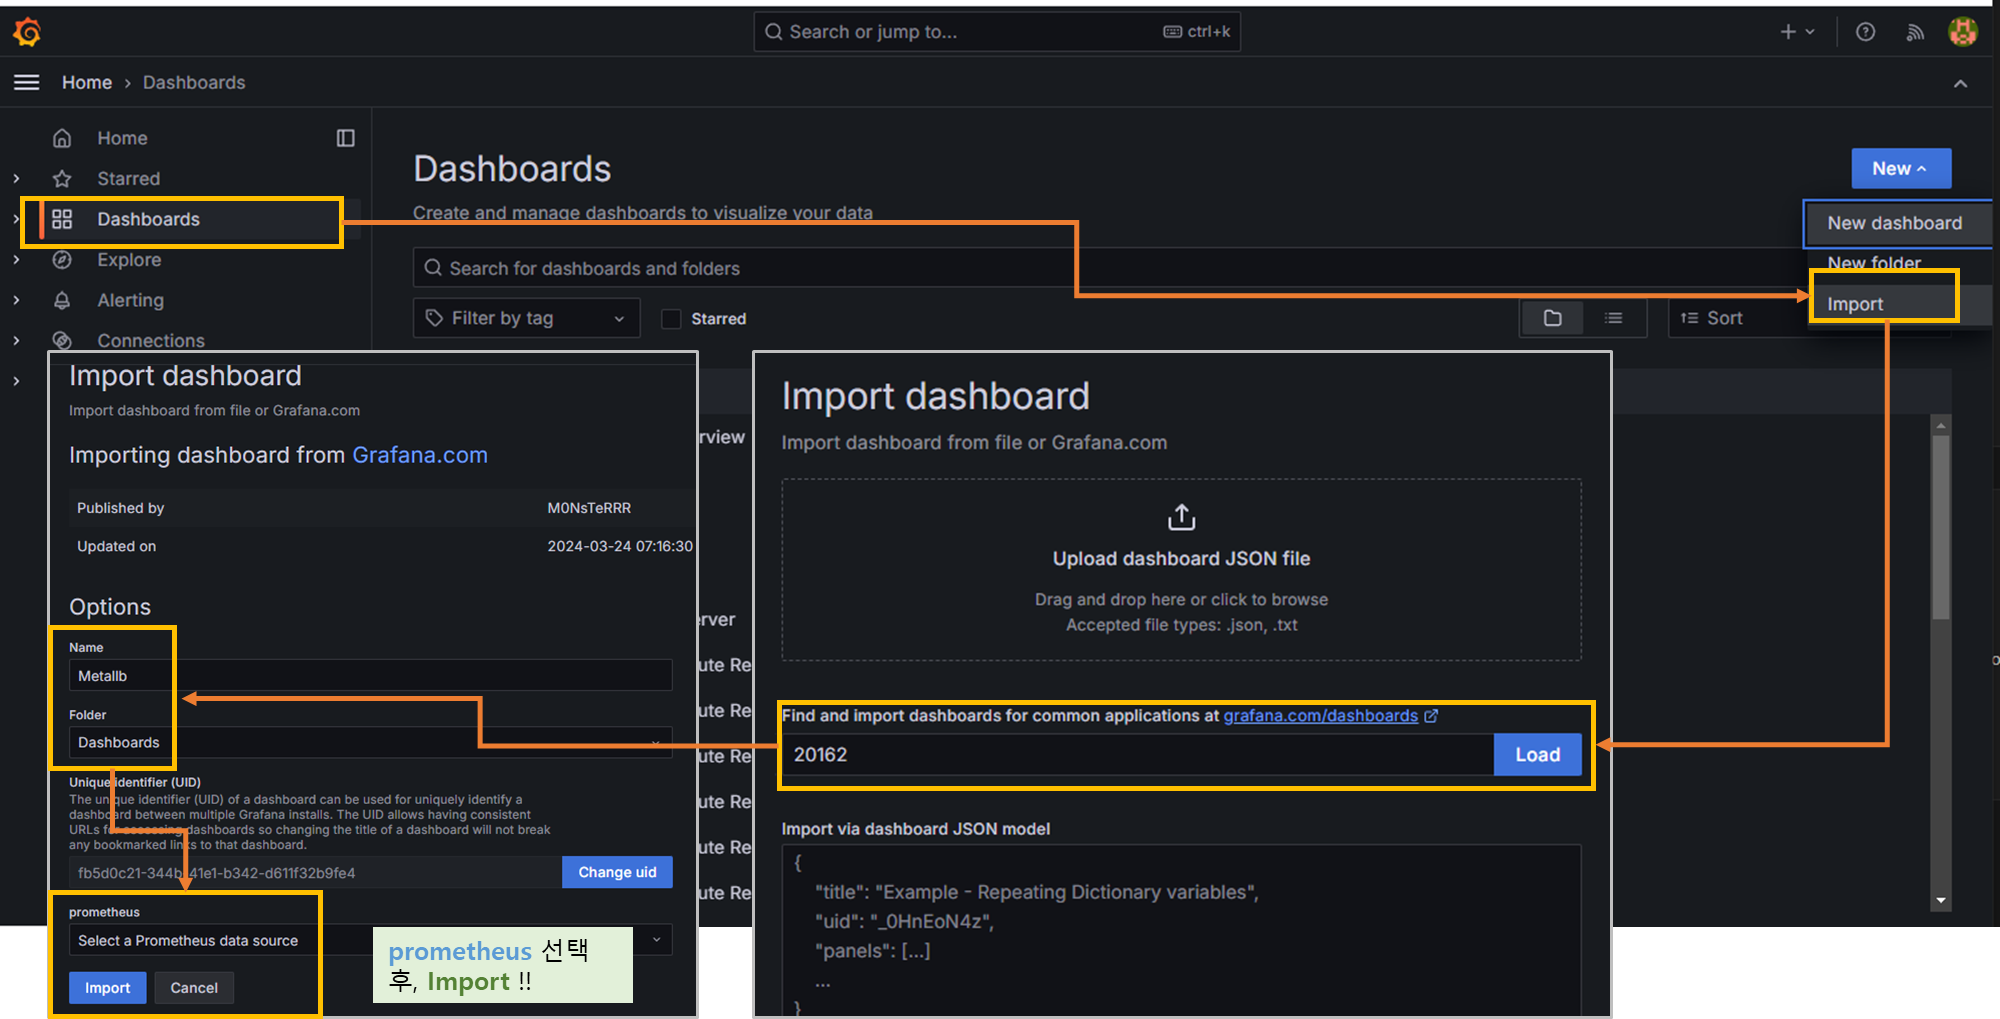The height and width of the screenshot is (1019, 2000).
Task: Click the keyboard shortcut icon in search
Action: click(x=1172, y=32)
